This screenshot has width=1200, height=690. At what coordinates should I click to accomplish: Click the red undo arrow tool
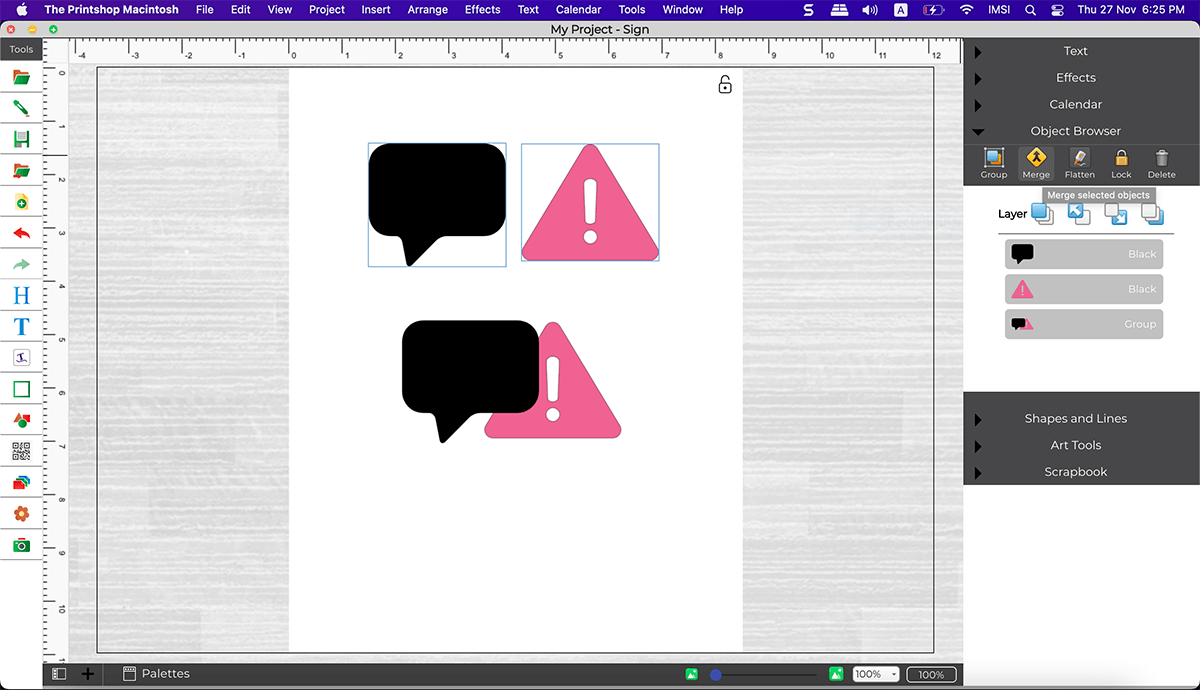point(21,233)
